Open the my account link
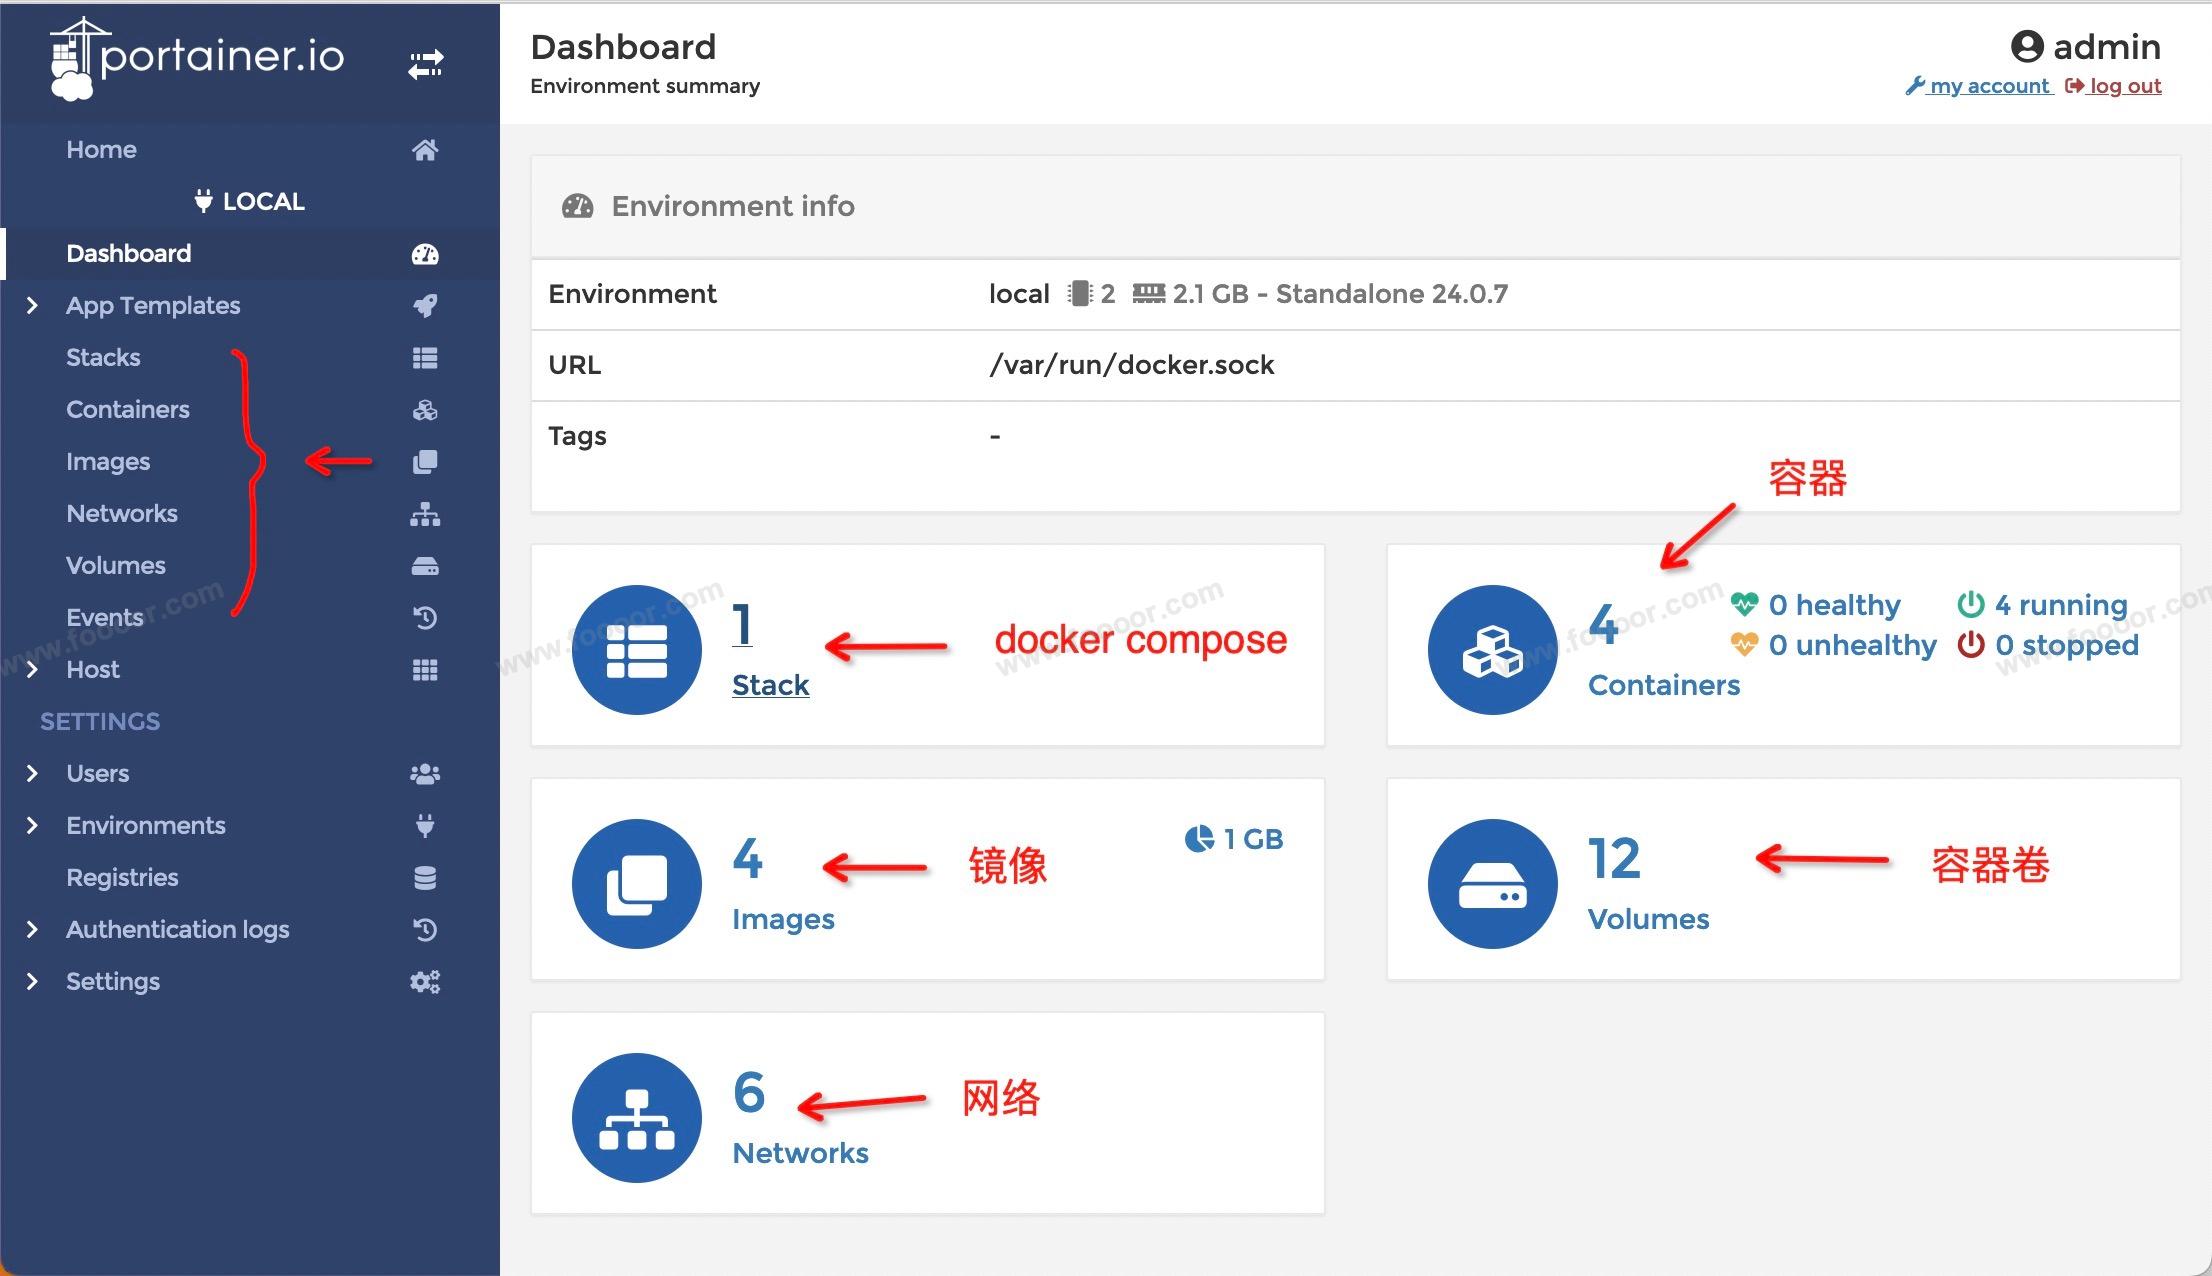Image resolution: width=2212 pixels, height=1276 pixels. point(1989,86)
